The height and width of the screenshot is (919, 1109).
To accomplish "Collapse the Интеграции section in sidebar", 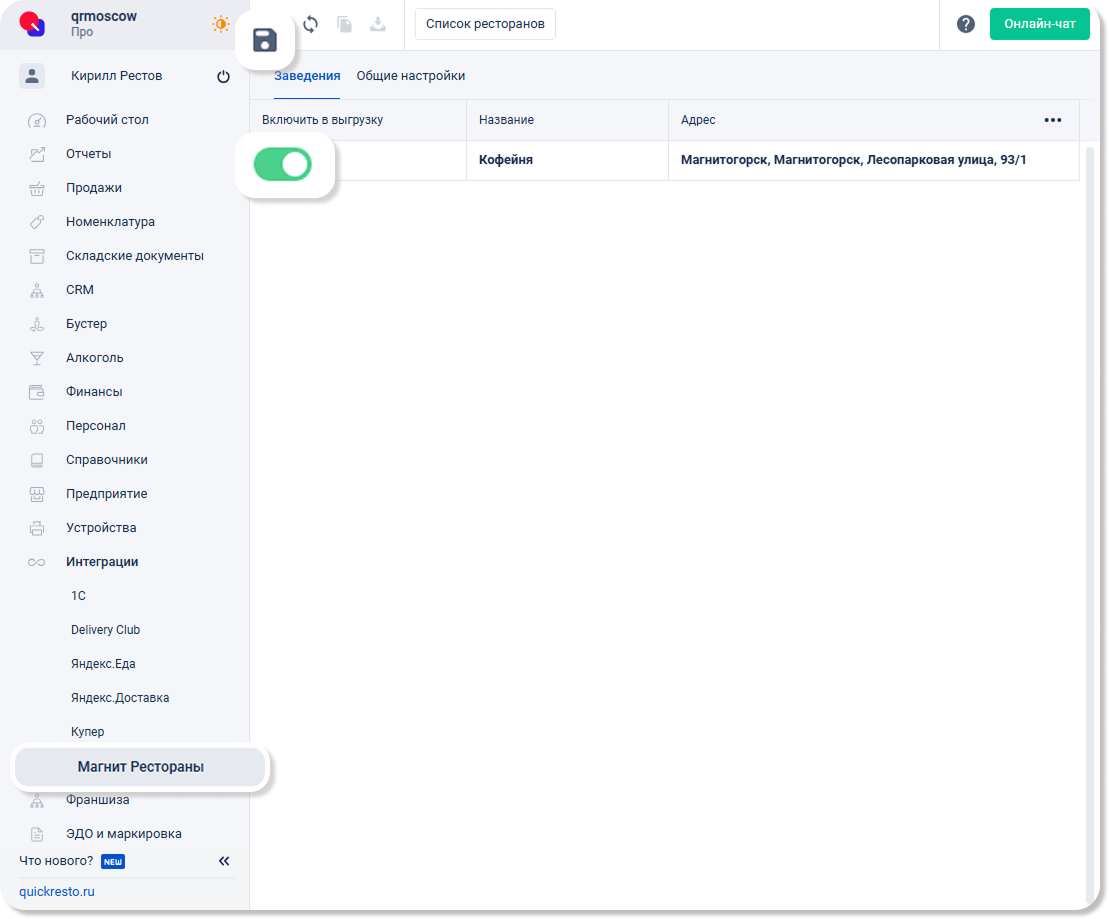I will click(102, 562).
